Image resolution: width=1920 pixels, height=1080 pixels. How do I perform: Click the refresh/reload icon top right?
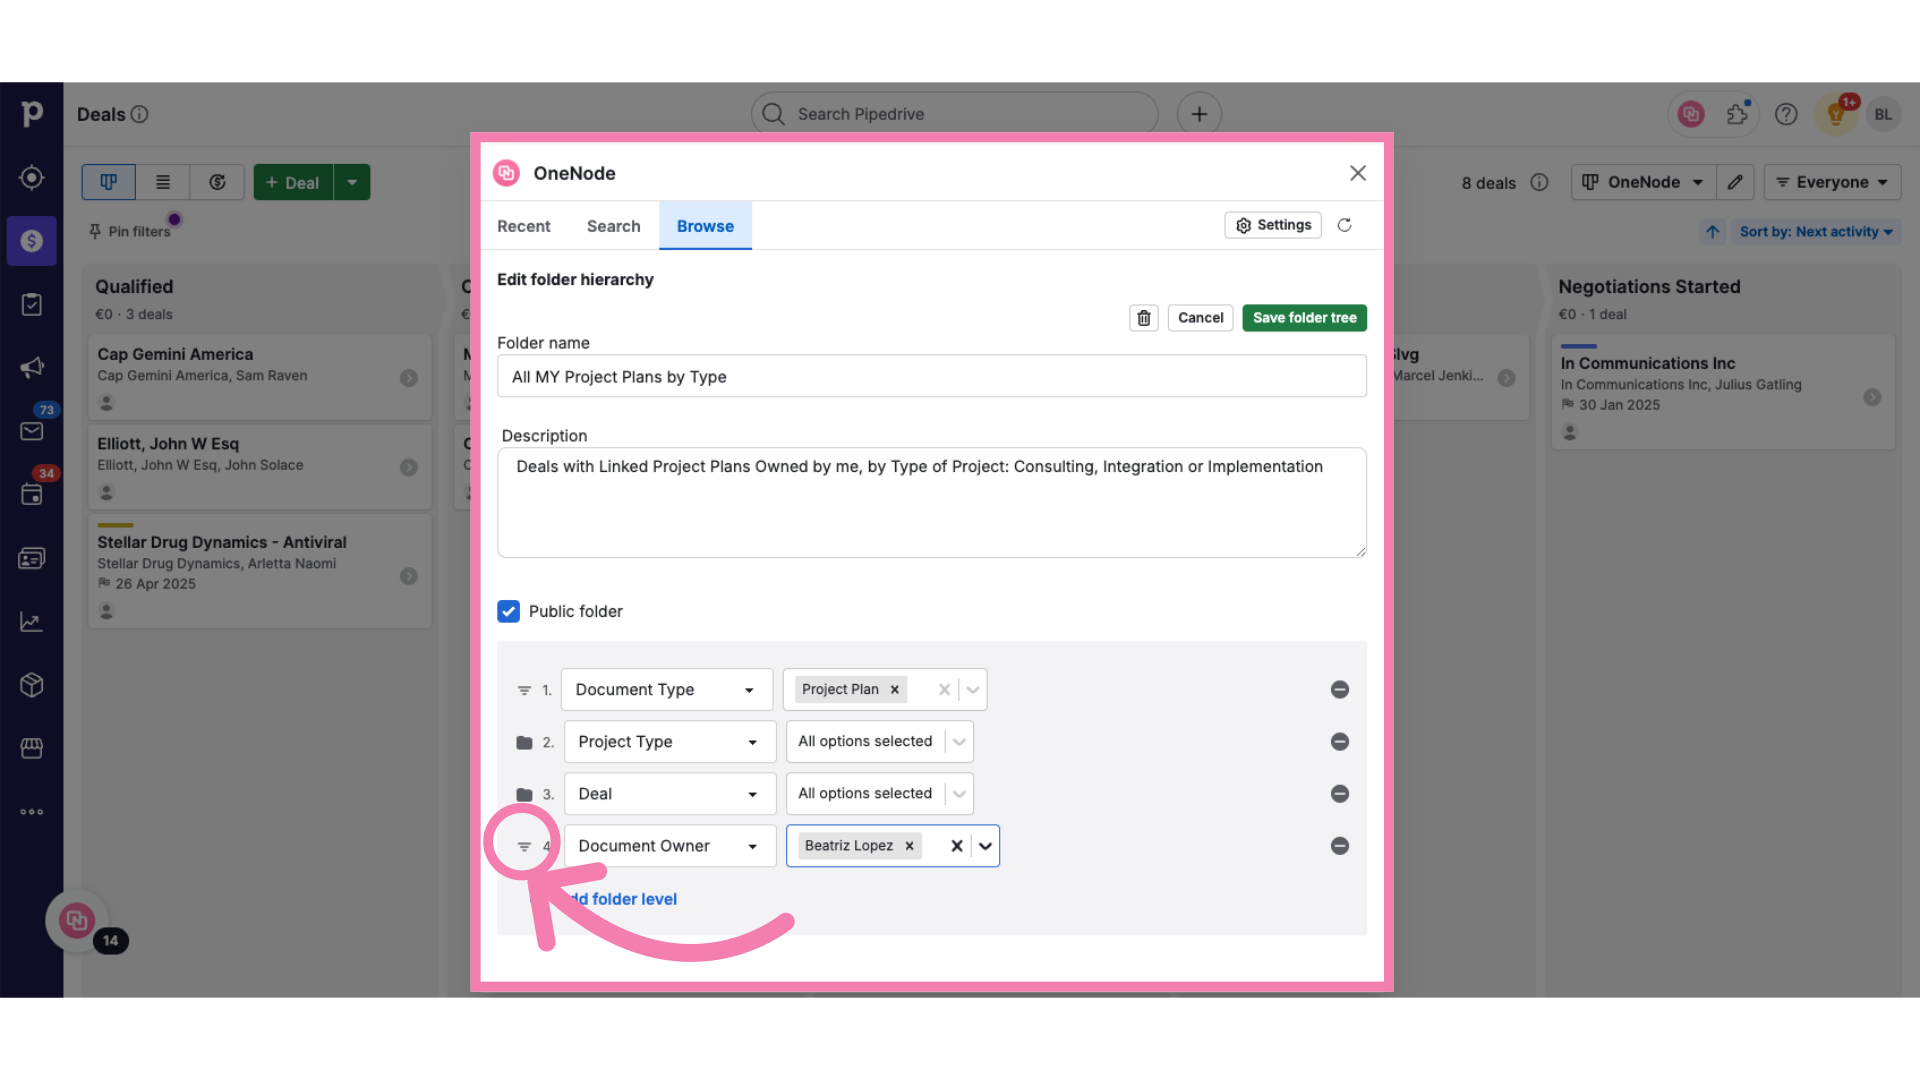tap(1344, 224)
